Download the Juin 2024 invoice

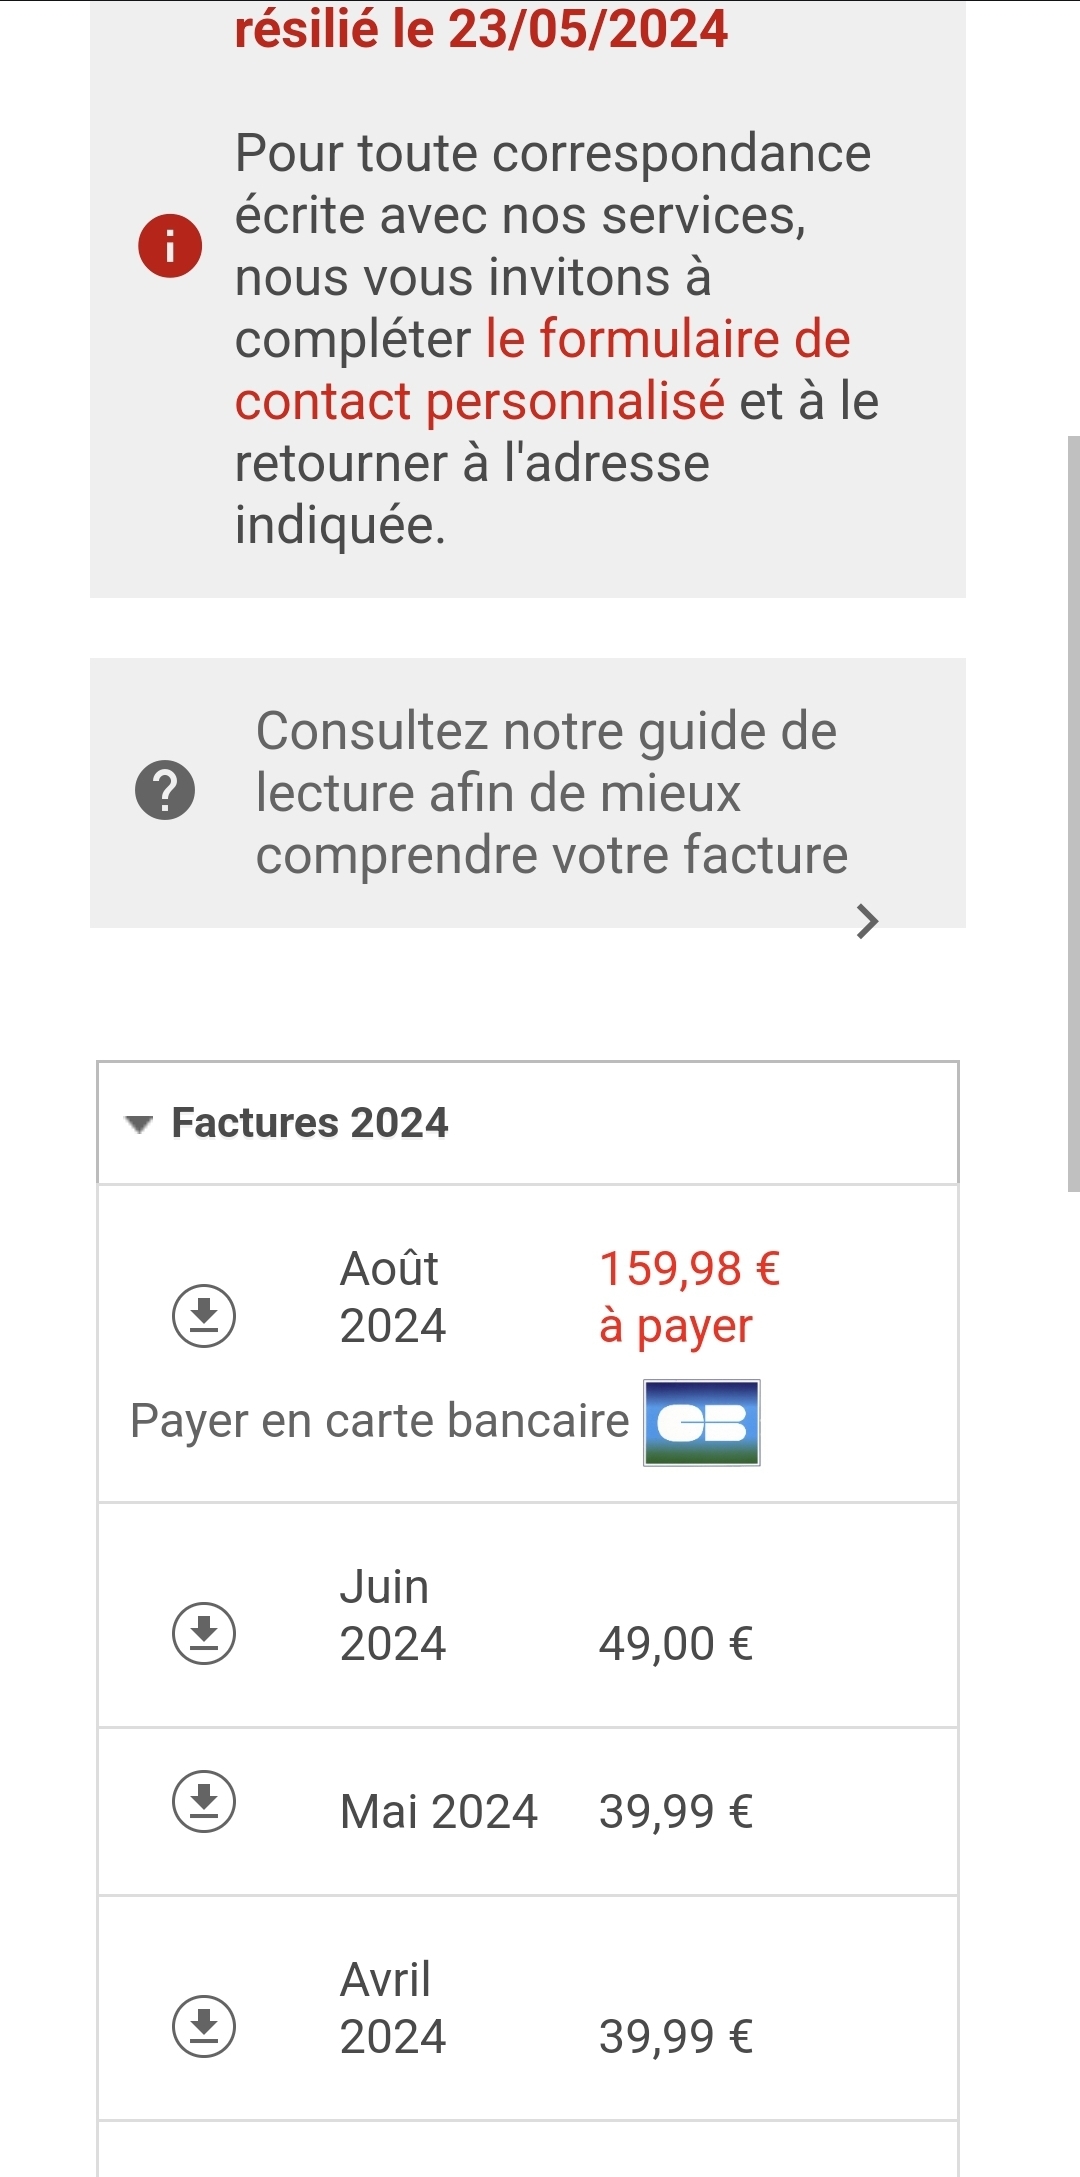click(204, 1633)
